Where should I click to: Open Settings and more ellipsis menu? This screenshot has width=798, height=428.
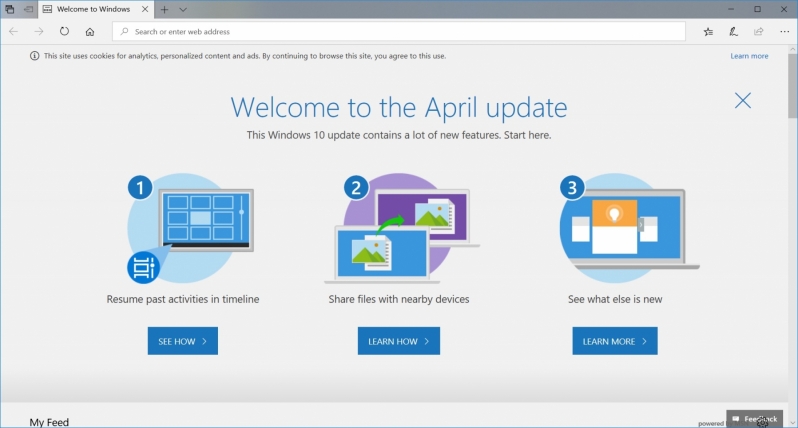click(784, 32)
